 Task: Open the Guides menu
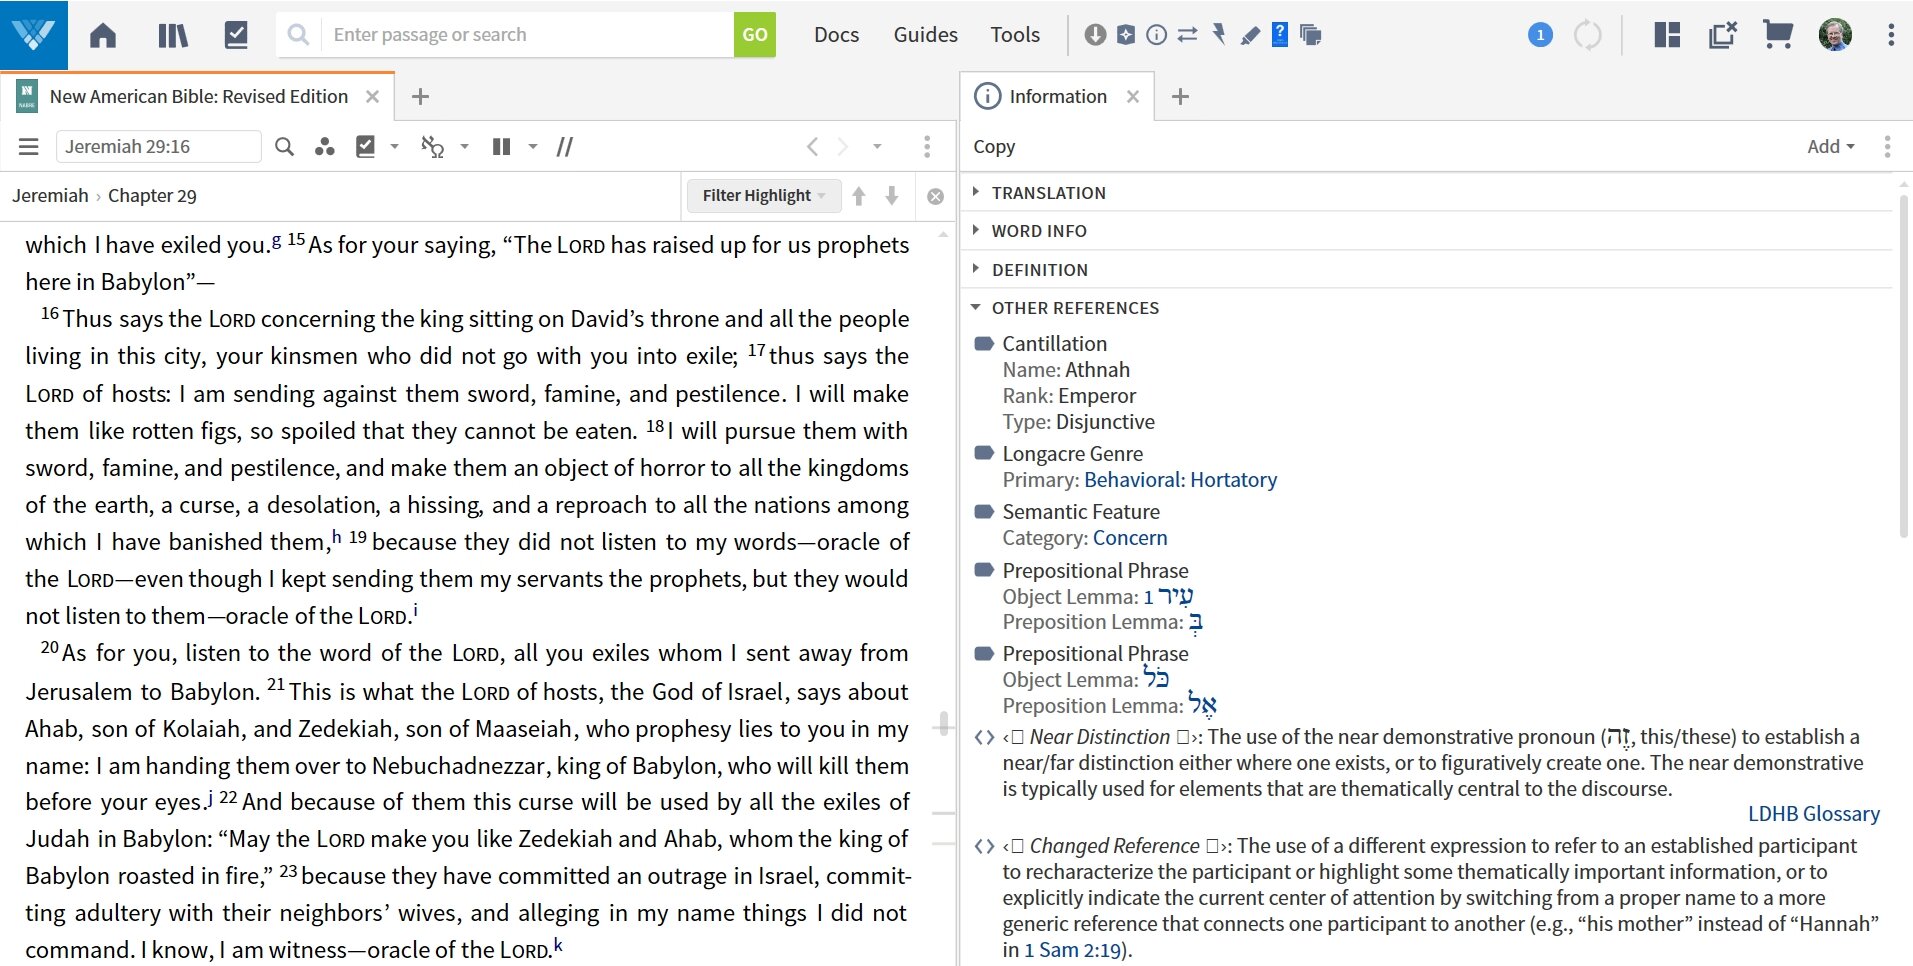tap(925, 35)
